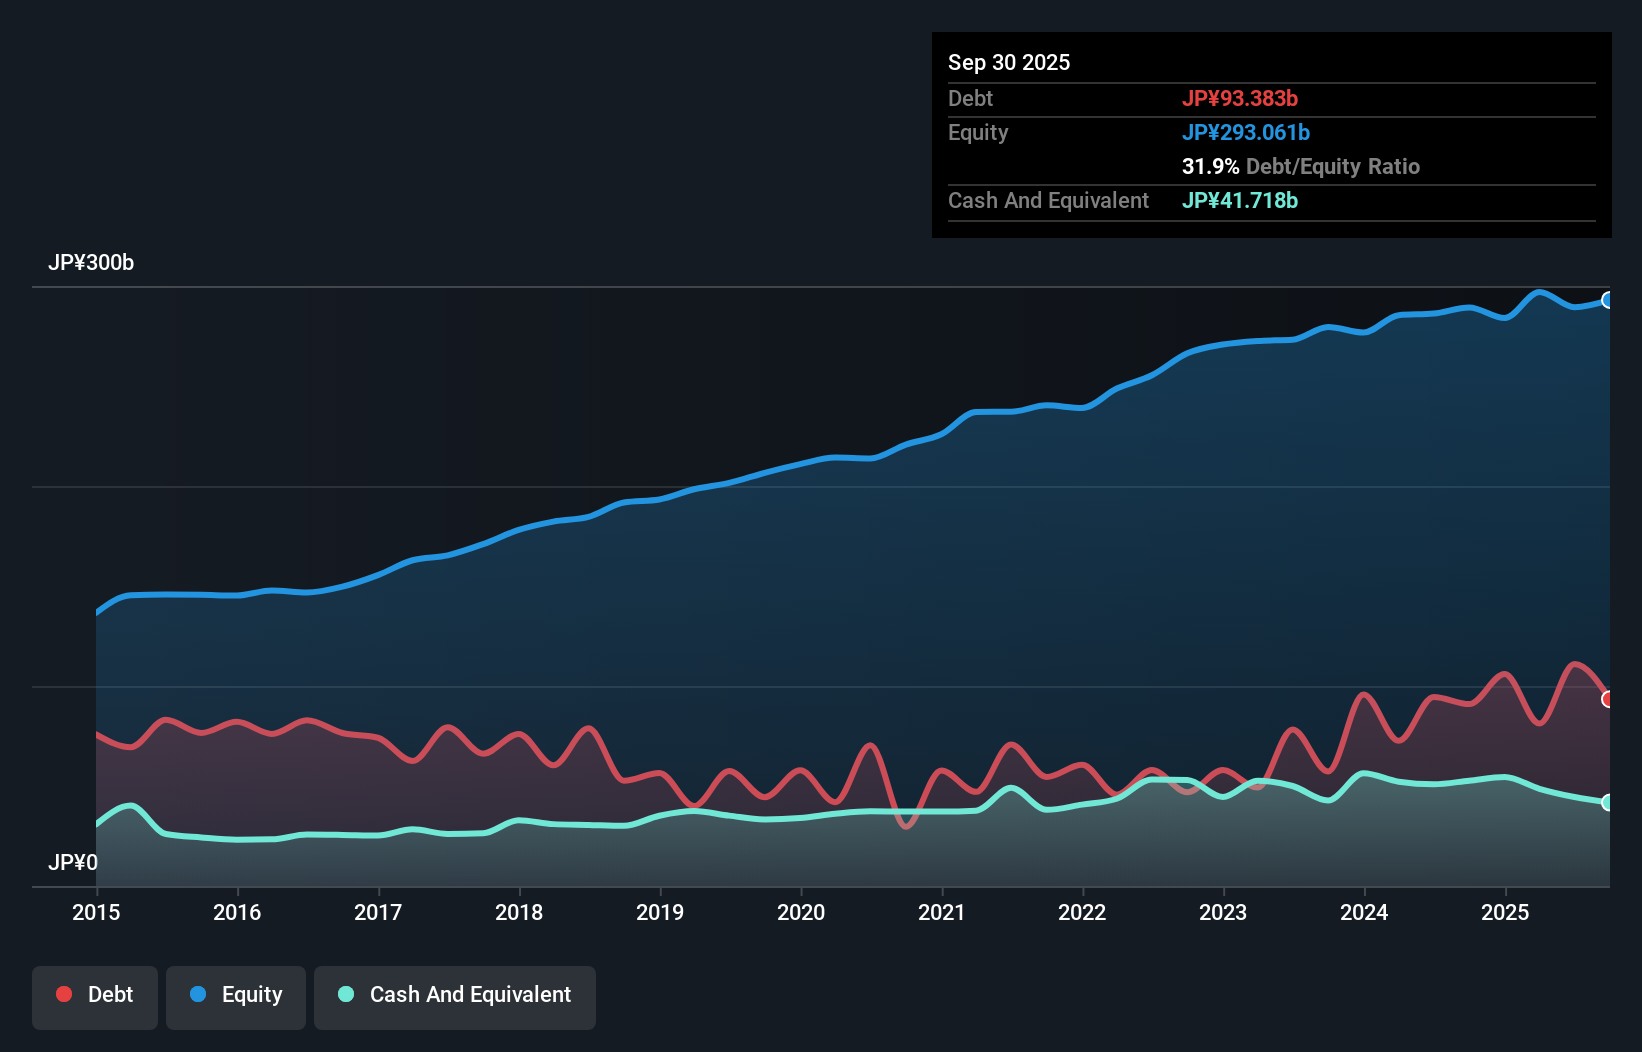Click the blue dot in Equity legend
This screenshot has width=1642, height=1052.
click(198, 994)
